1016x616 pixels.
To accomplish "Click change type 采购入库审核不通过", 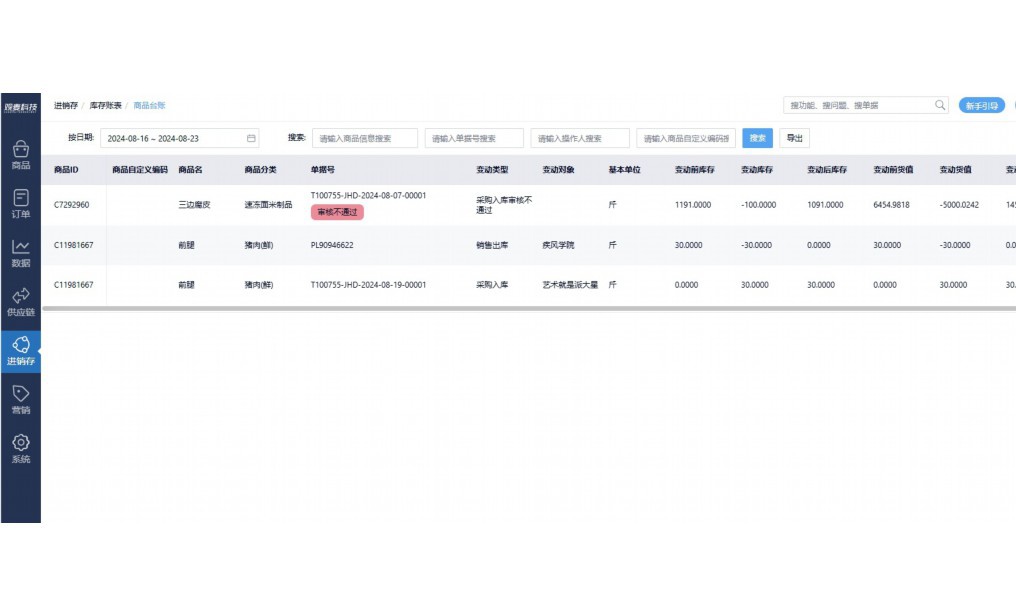I will pyautogui.click(x=504, y=205).
